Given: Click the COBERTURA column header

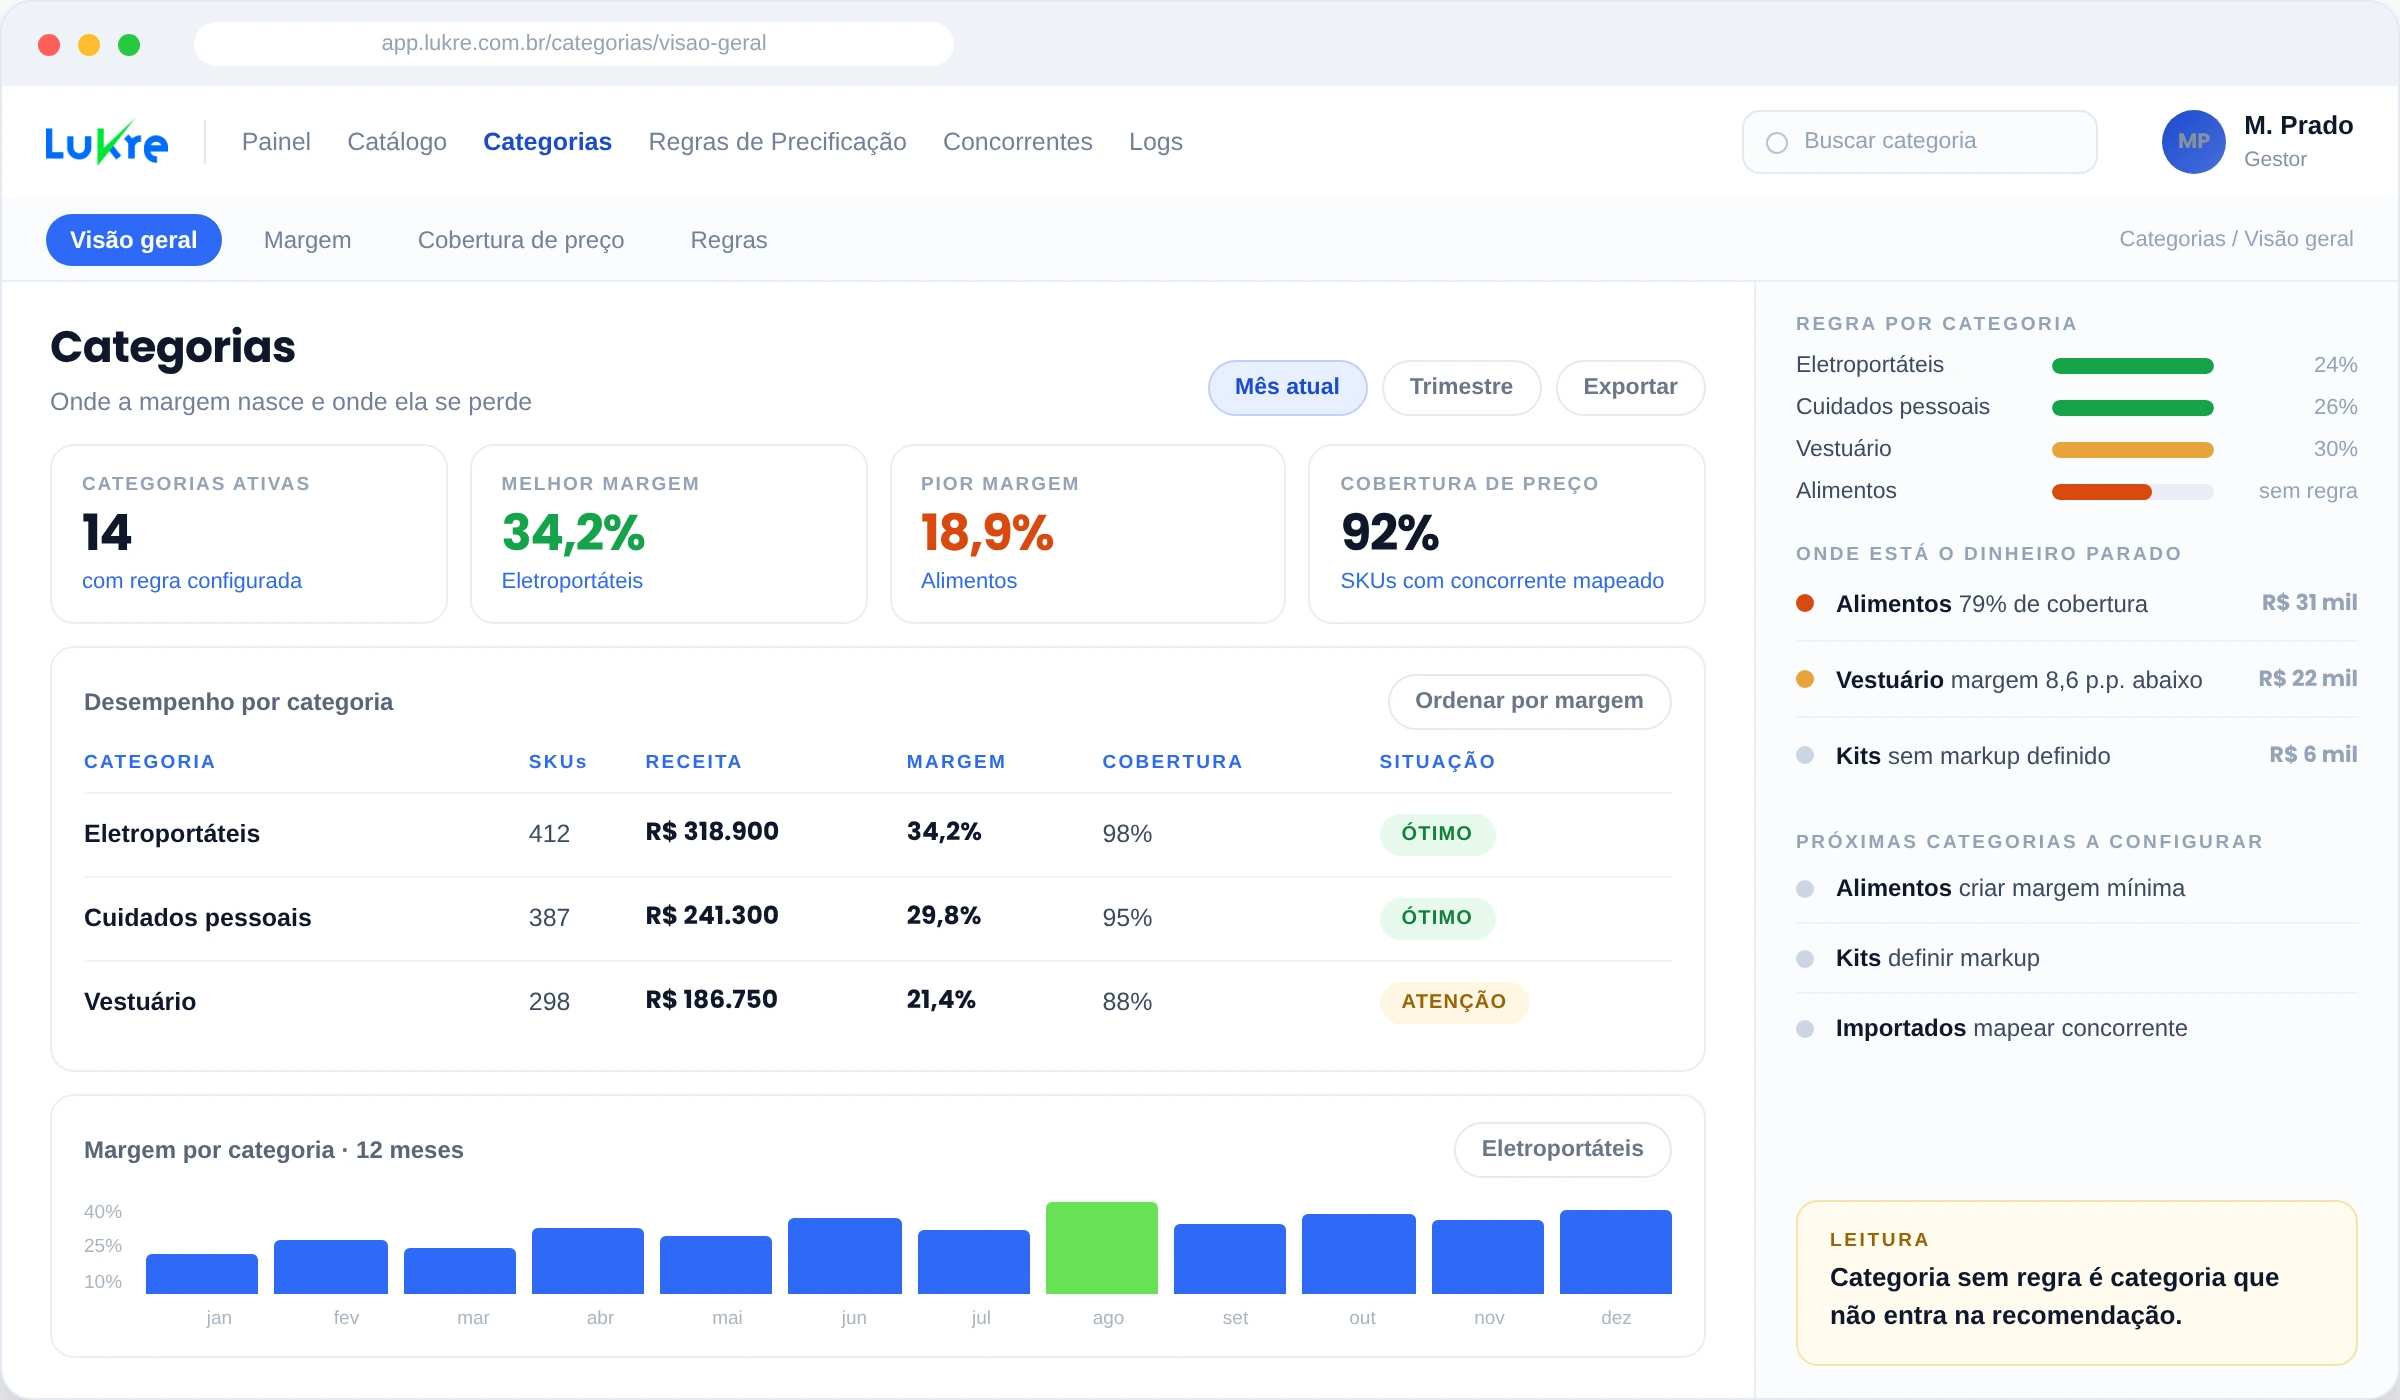Looking at the screenshot, I should 1172,762.
